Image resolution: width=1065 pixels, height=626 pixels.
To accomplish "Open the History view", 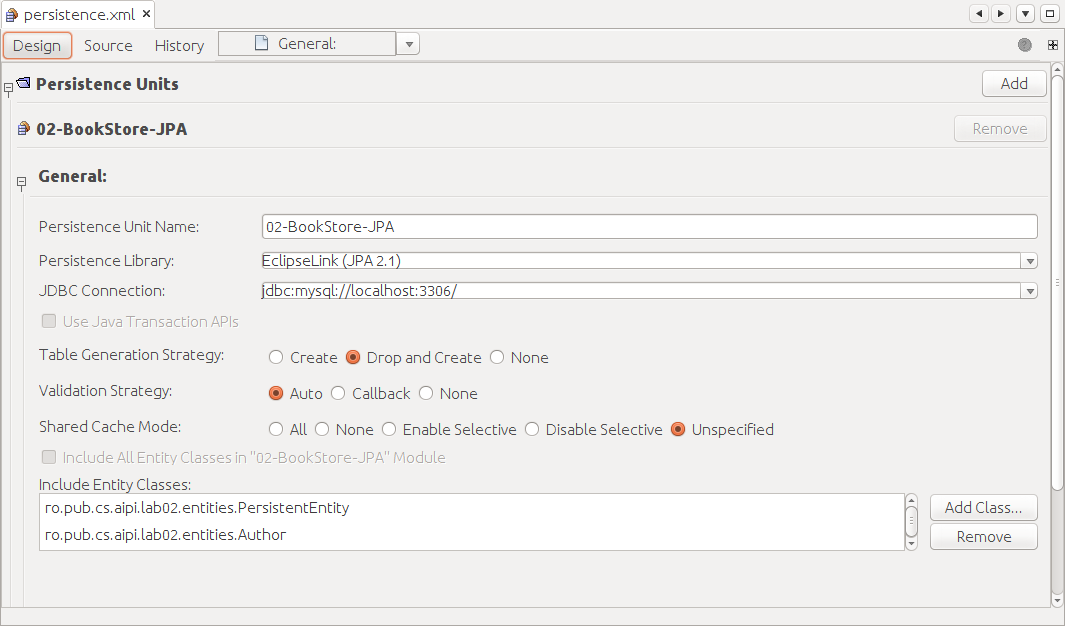I will [179, 45].
